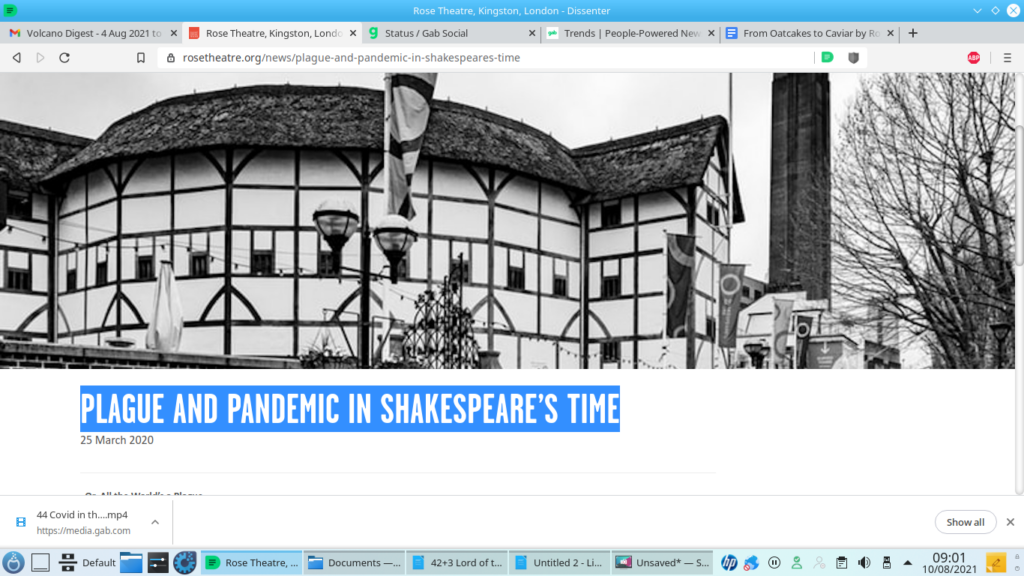The image size is (1024, 576).
Task: View site info via the padlock icon
Action: pos(171,57)
